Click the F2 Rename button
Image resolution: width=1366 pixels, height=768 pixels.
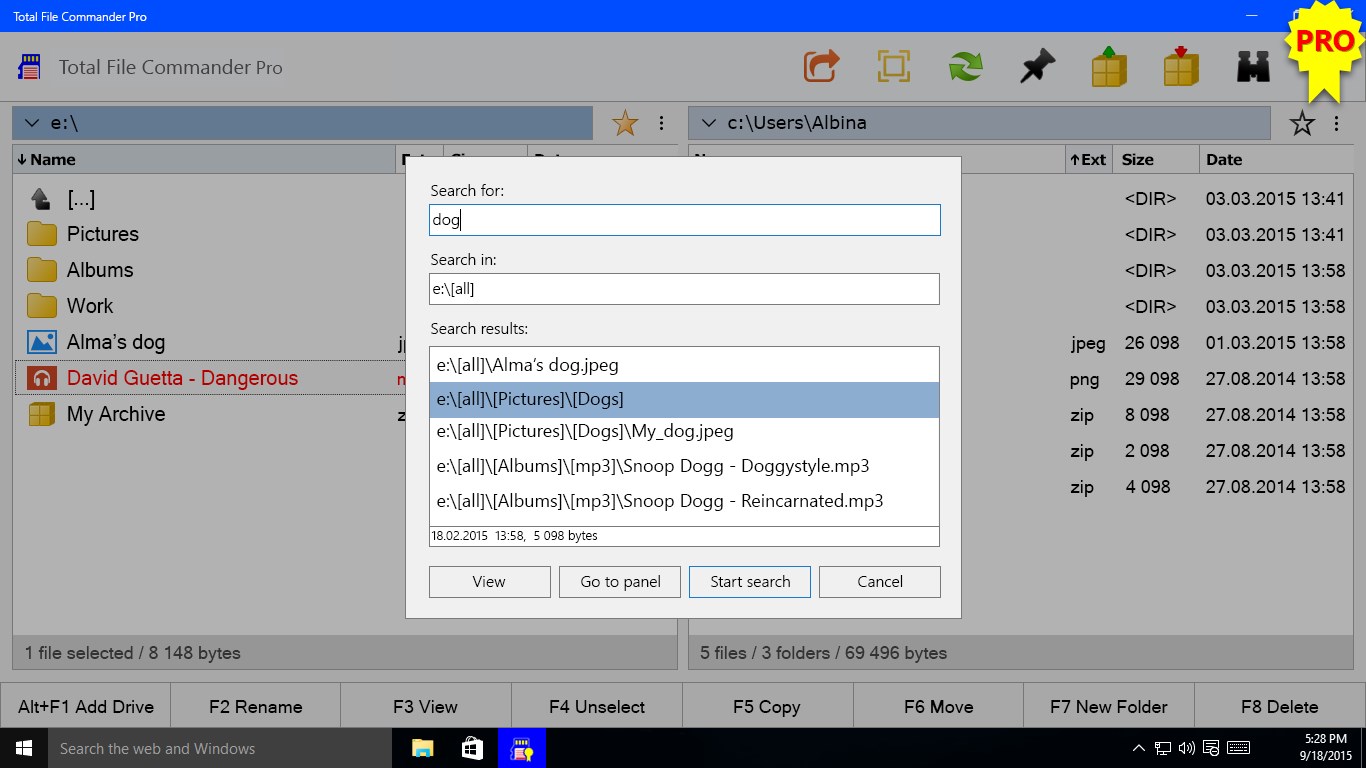(256, 706)
